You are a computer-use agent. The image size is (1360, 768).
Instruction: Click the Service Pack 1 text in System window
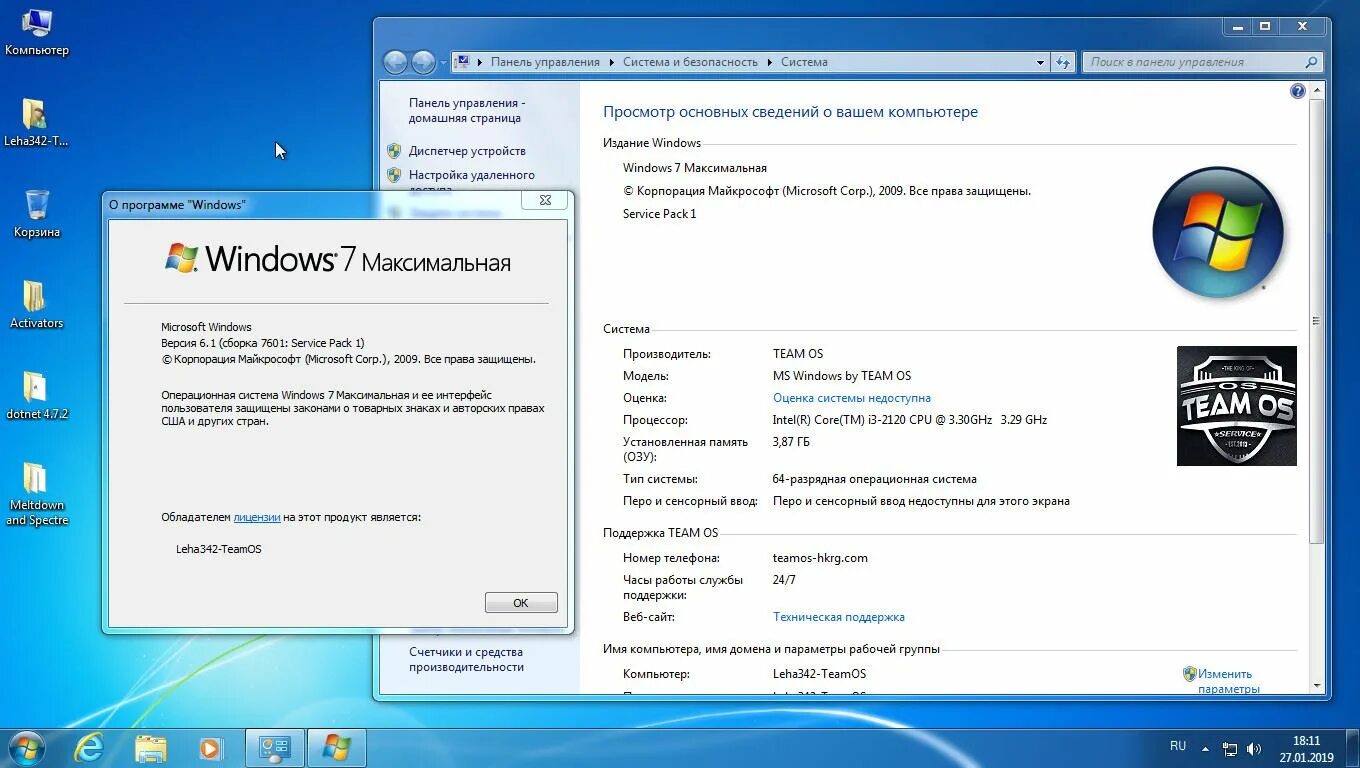pos(659,214)
